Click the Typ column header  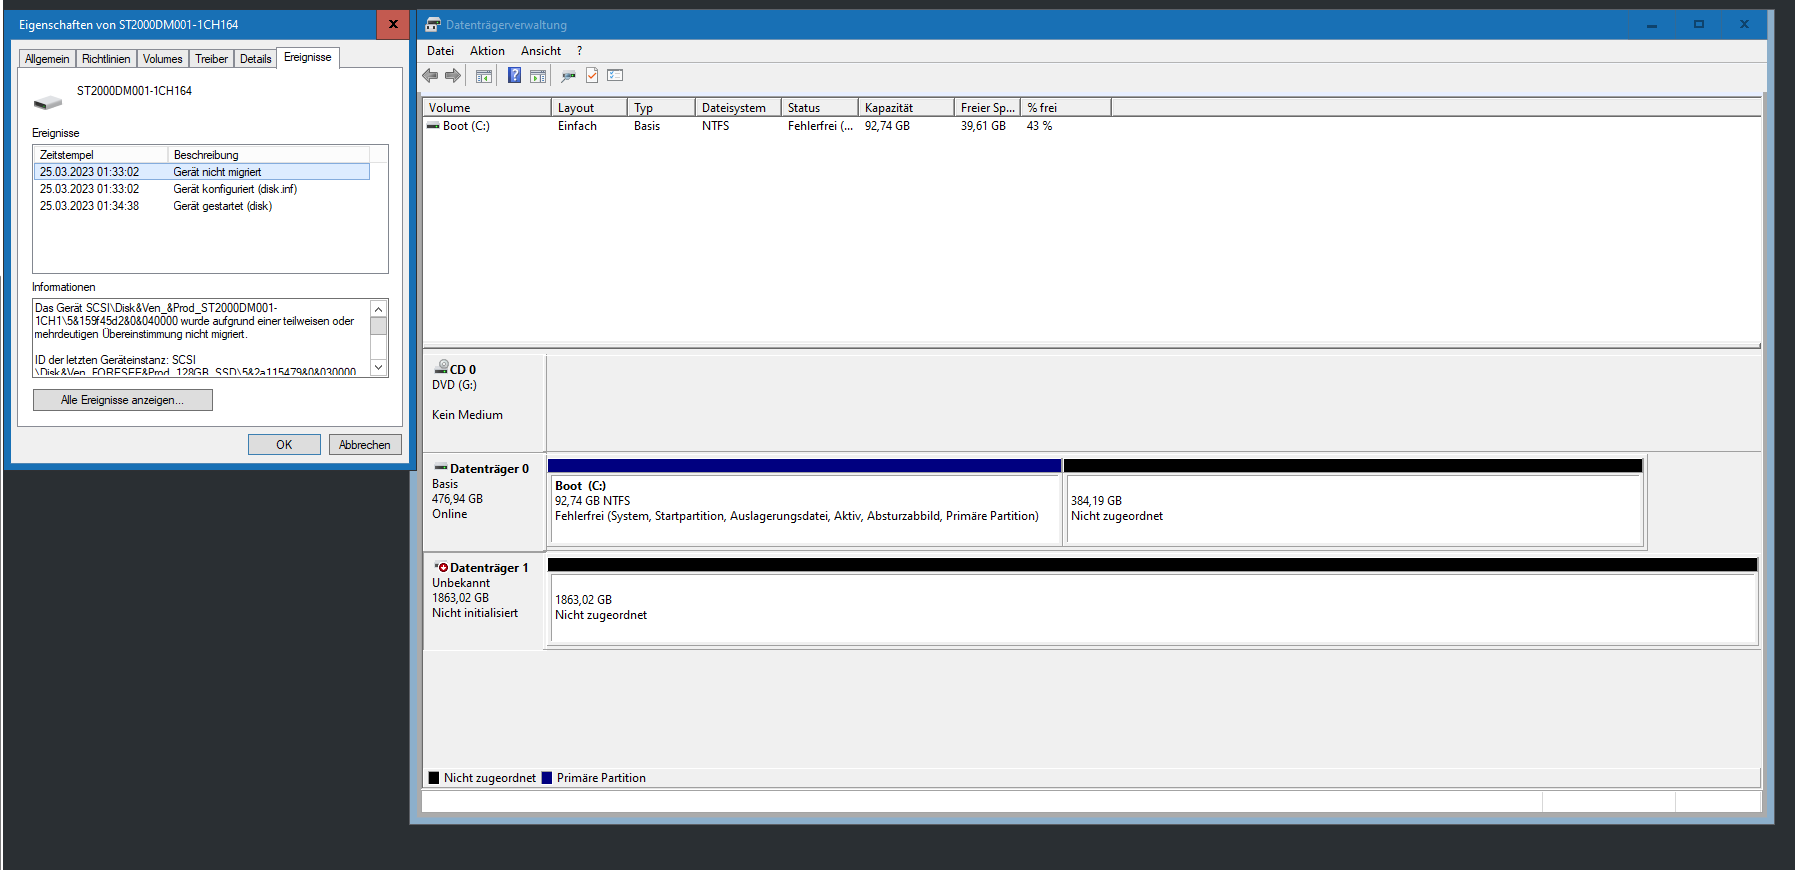[x=661, y=108]
